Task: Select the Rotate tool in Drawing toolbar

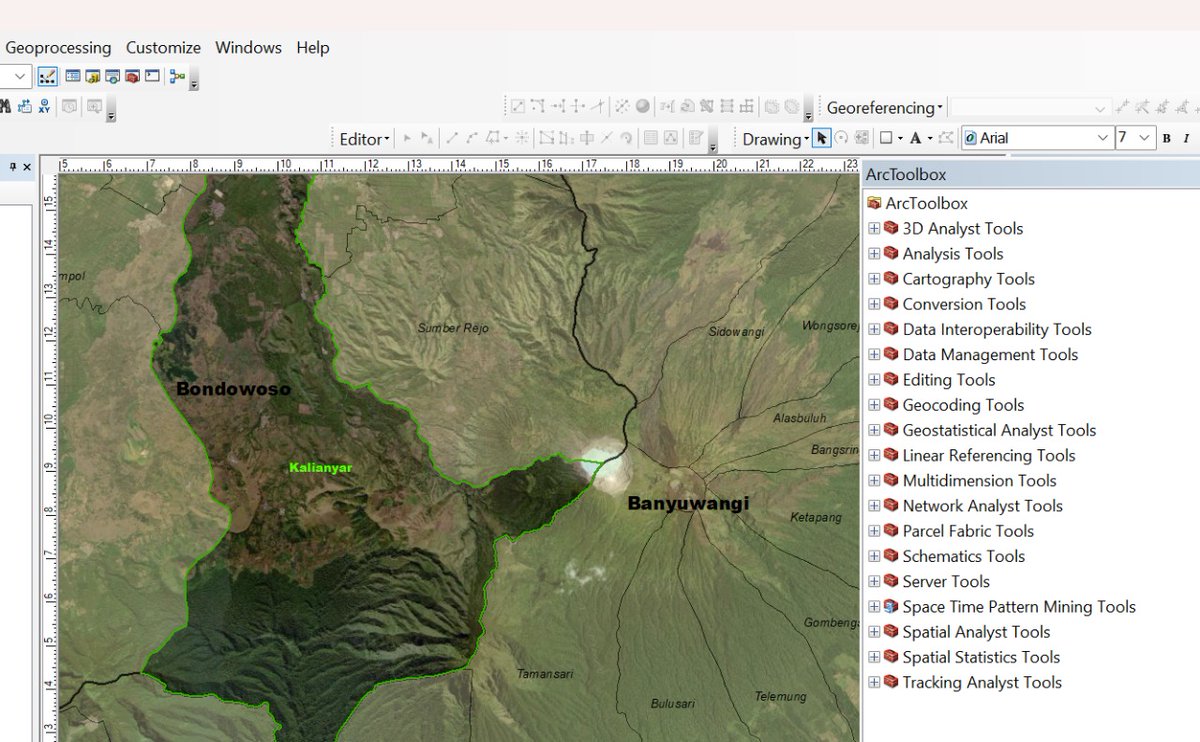Action: pyautogui.click(x=841, y=138)
